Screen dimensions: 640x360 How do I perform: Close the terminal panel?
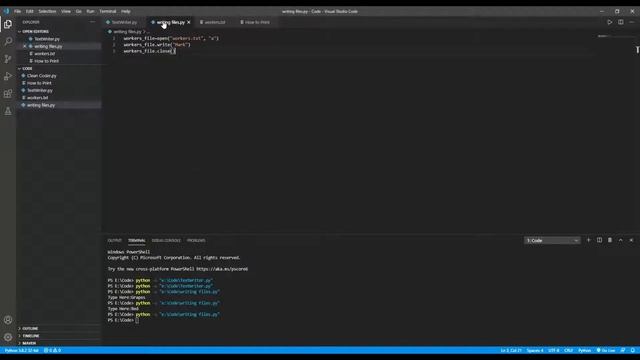point(631,240)
